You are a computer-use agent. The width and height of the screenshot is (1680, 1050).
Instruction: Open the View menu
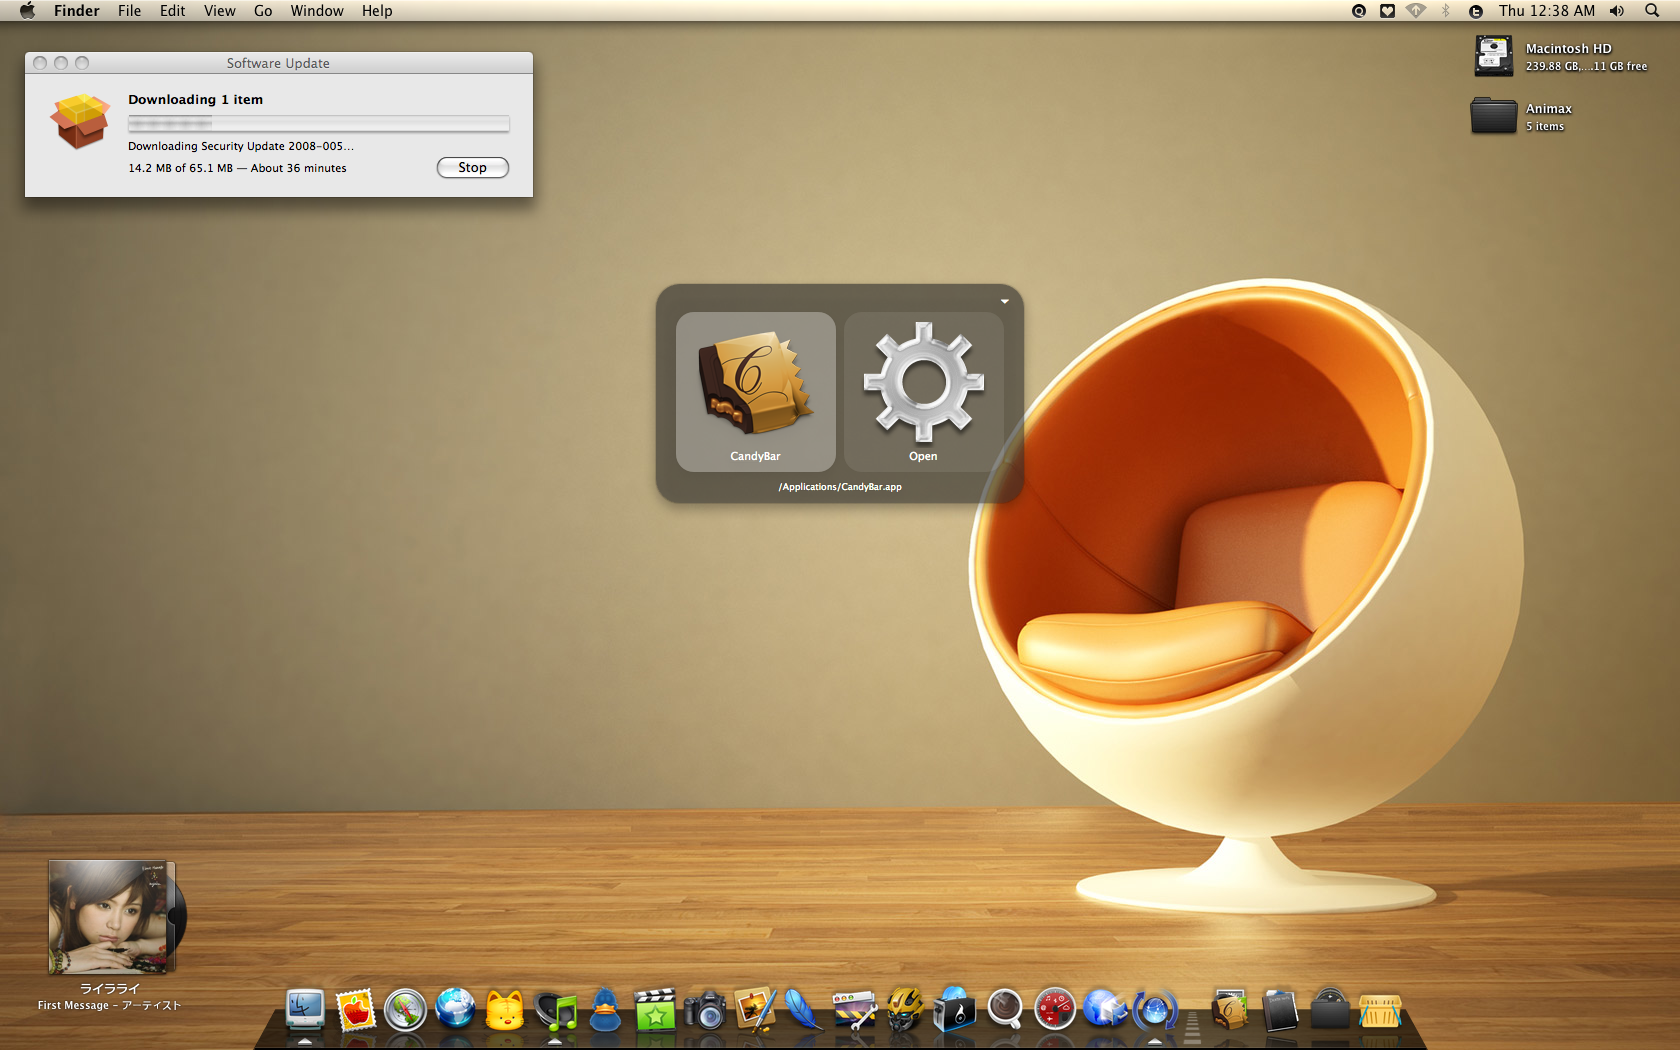[220, 11]
